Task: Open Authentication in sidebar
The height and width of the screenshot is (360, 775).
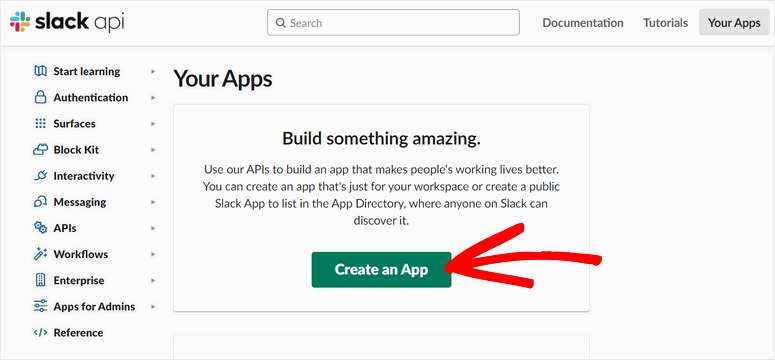Action: [91, 97]
